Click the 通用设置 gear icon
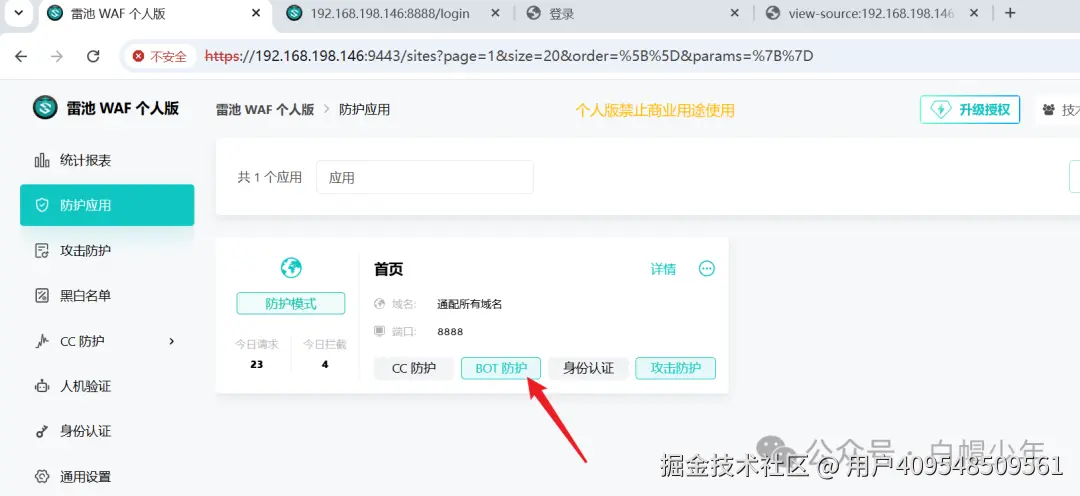The image size is (1080, 496). click(x=42, y=477)
